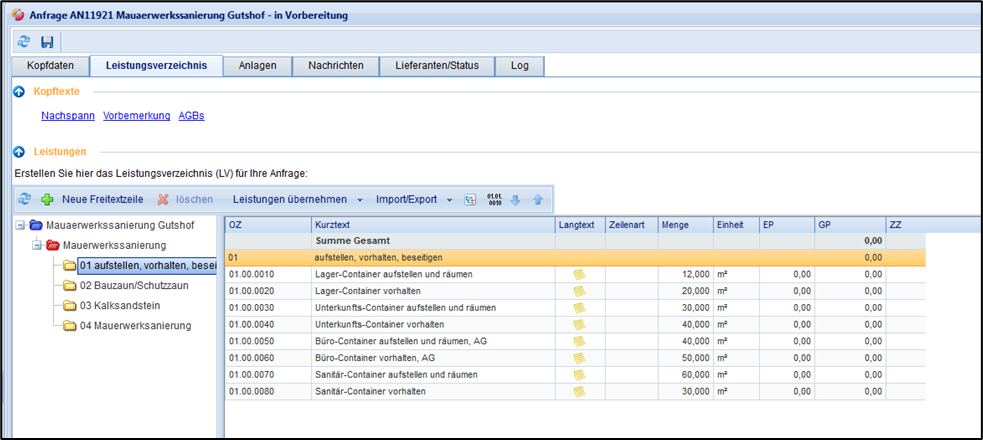The width and height of the screenshot is (983, 440).
Task: Click the Menge cell of Büro-Container vorhalten, AG
Action: point(684,357)
